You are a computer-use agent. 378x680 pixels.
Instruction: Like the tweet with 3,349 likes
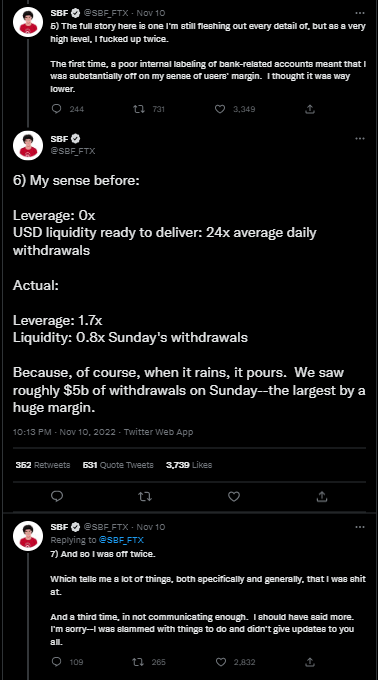pyautogui.click(x=220, y=109)
